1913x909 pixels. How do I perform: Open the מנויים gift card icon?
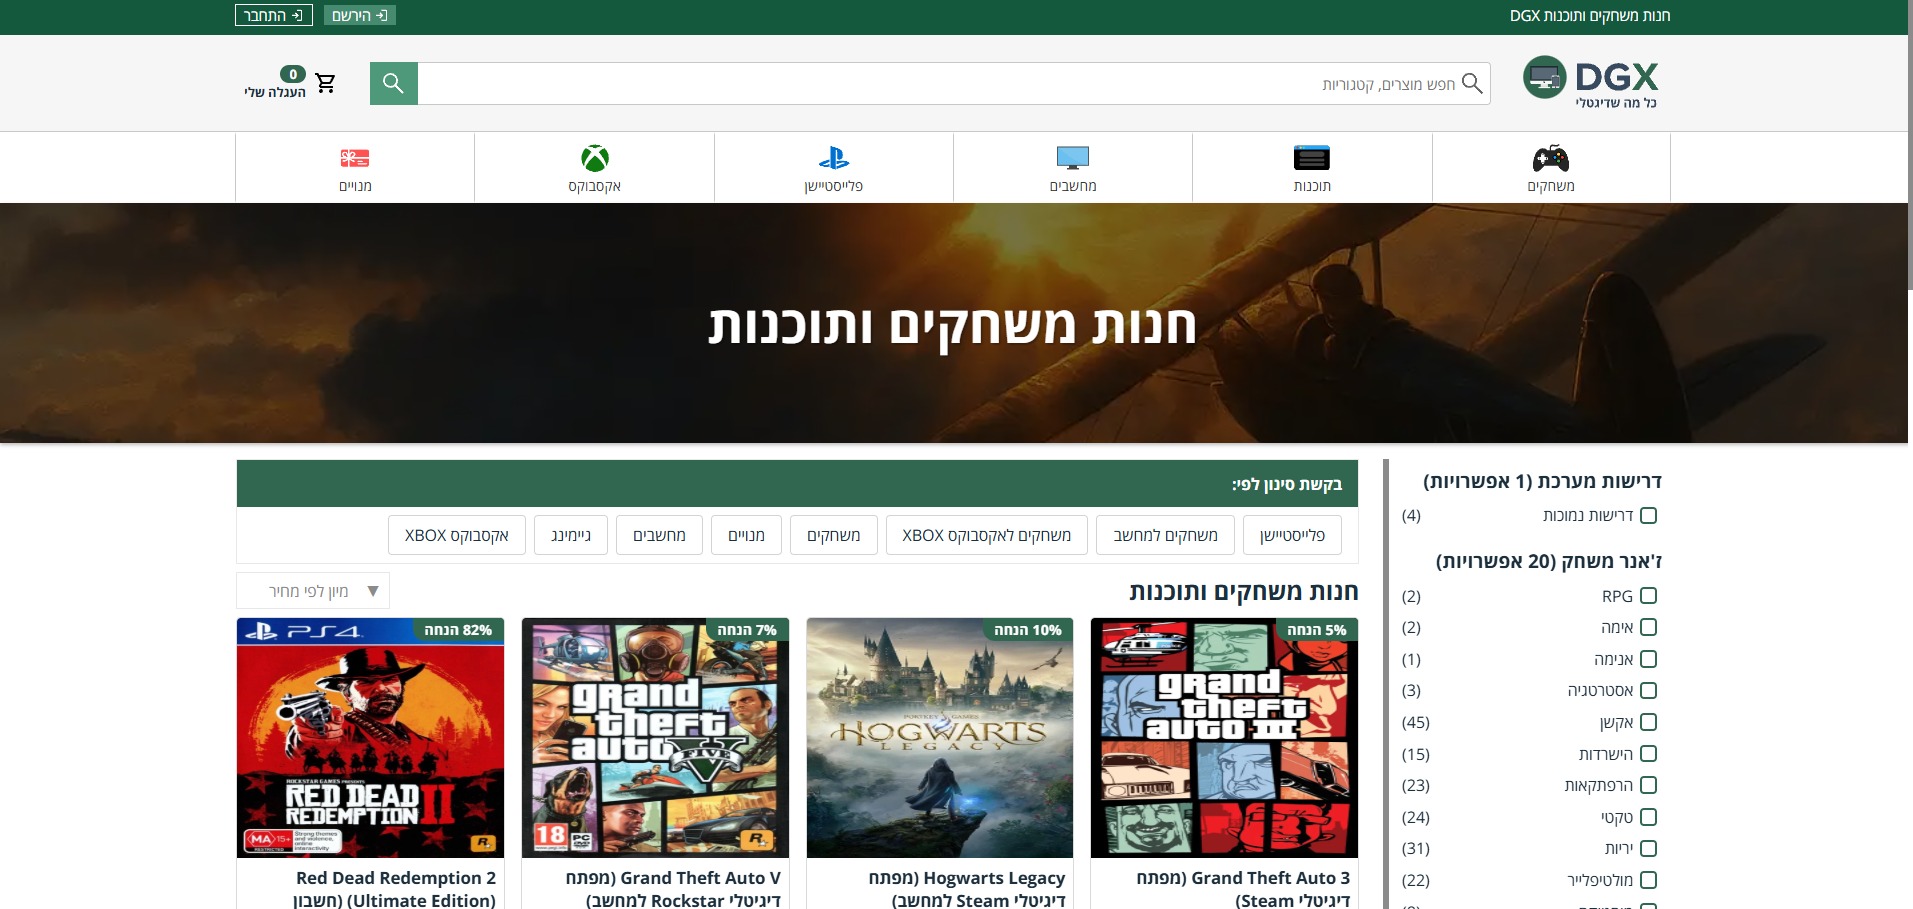pyautogui.click(x=355, y=158)
